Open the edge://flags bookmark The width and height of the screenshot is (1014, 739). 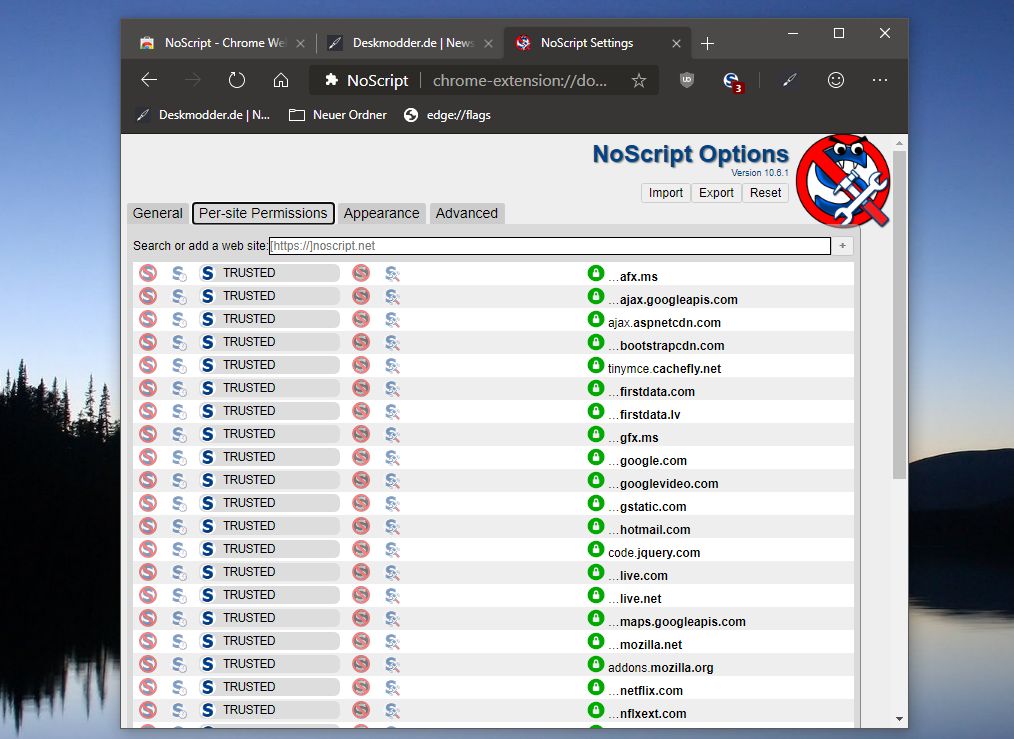point(448,115)
